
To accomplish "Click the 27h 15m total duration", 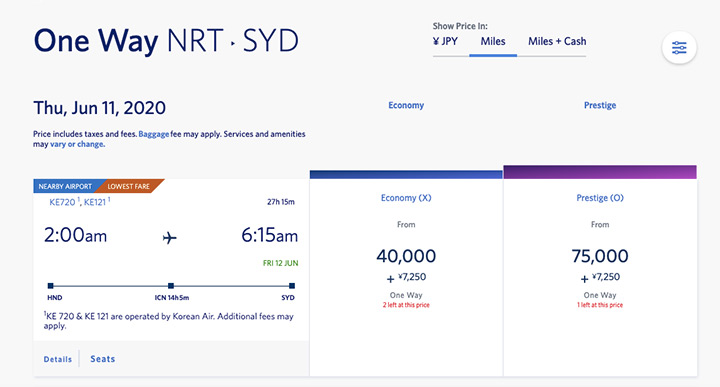I will pos(281,202).
